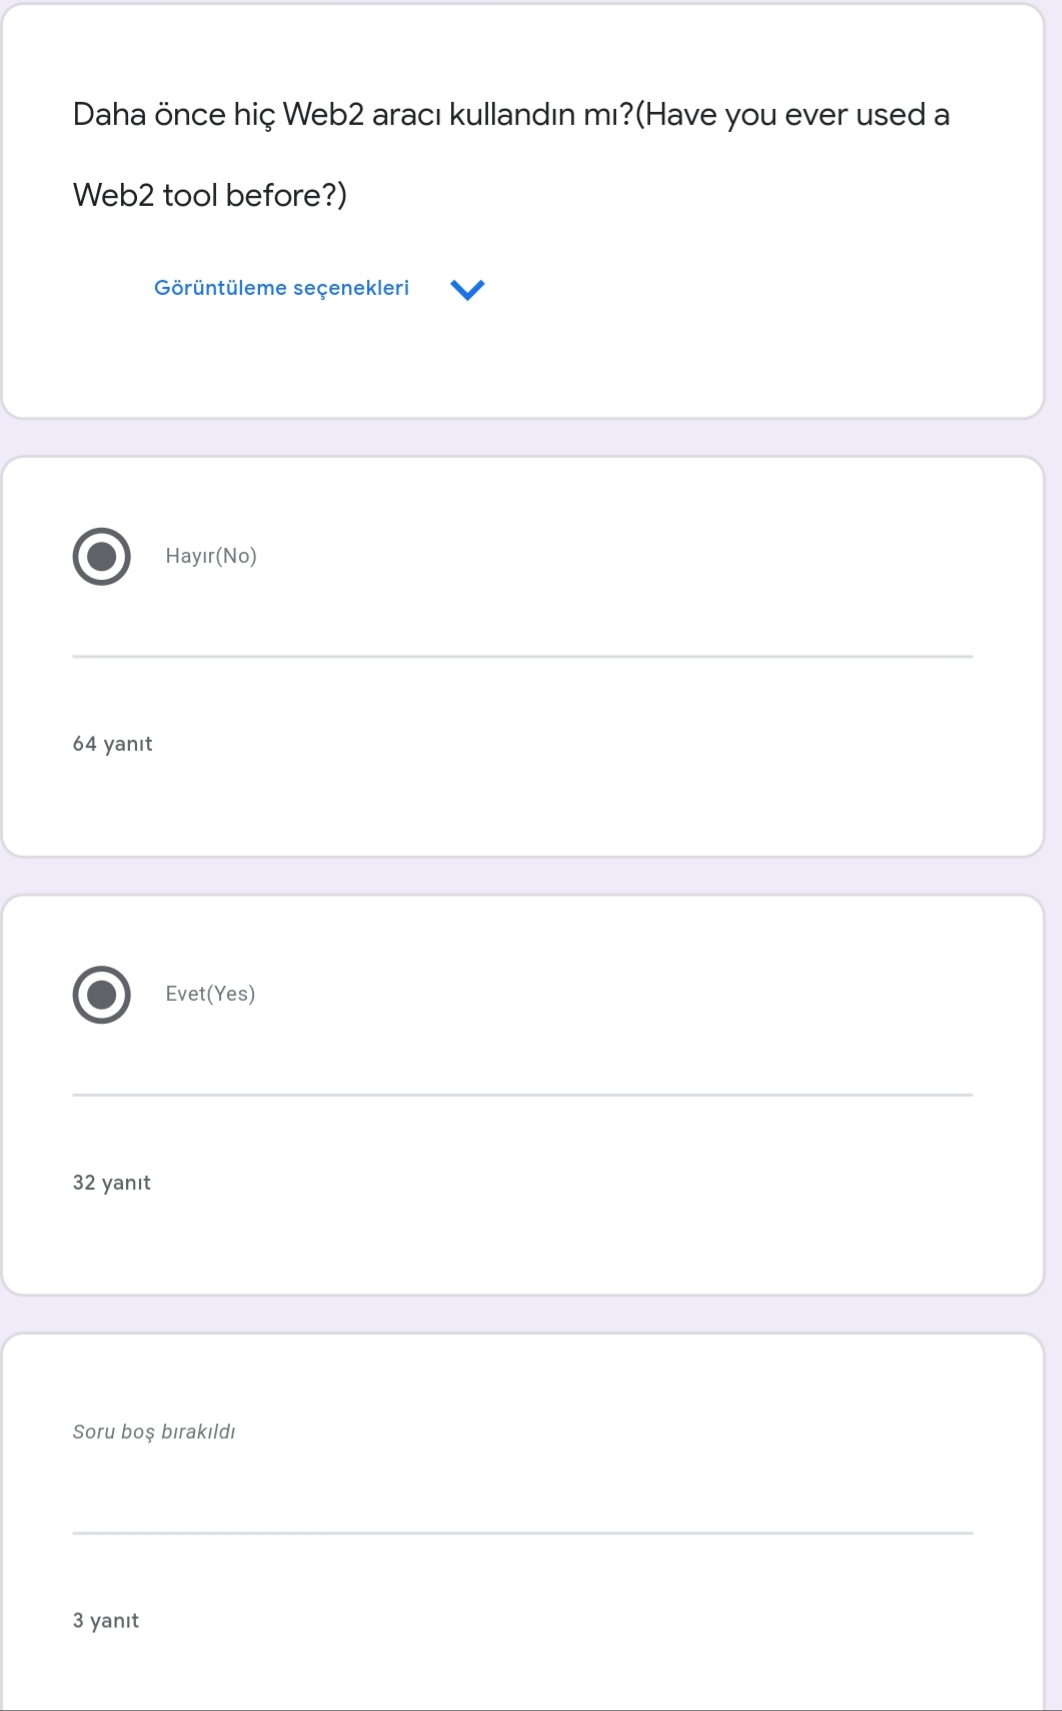This screenshot has width=1062, height=1711.
Task: Click the question title starting "Daha önce hiç"
Action: click(510, 115)
